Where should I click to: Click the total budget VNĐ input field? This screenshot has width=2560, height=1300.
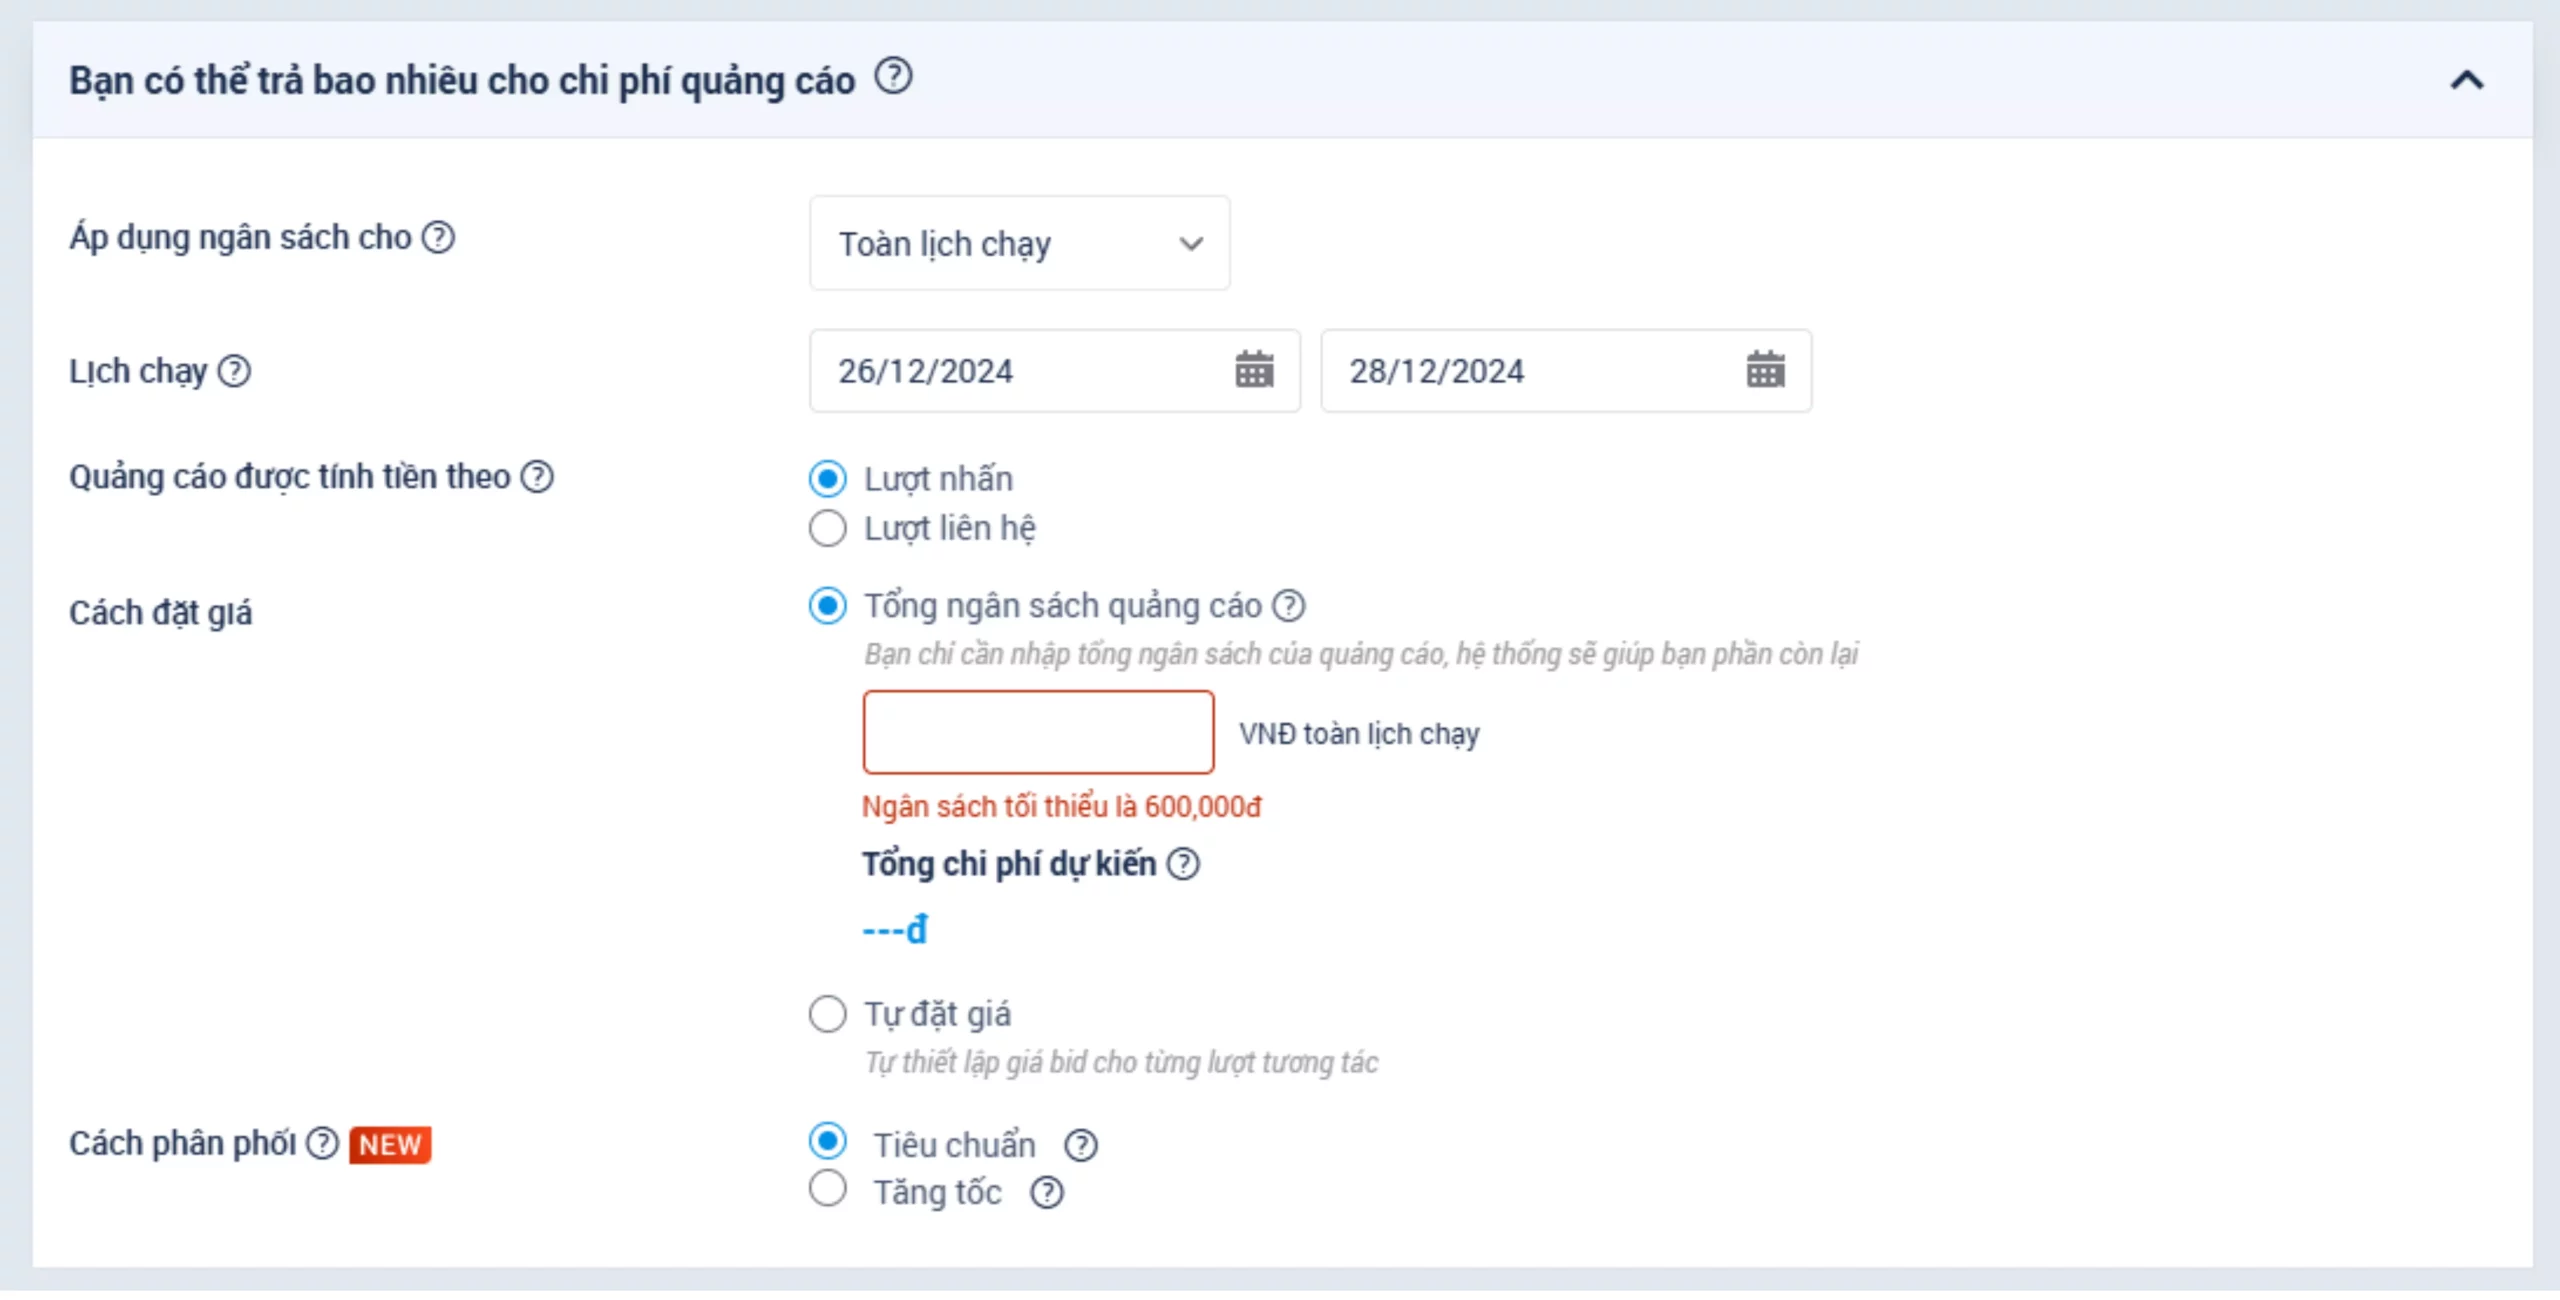point(1038,732)
